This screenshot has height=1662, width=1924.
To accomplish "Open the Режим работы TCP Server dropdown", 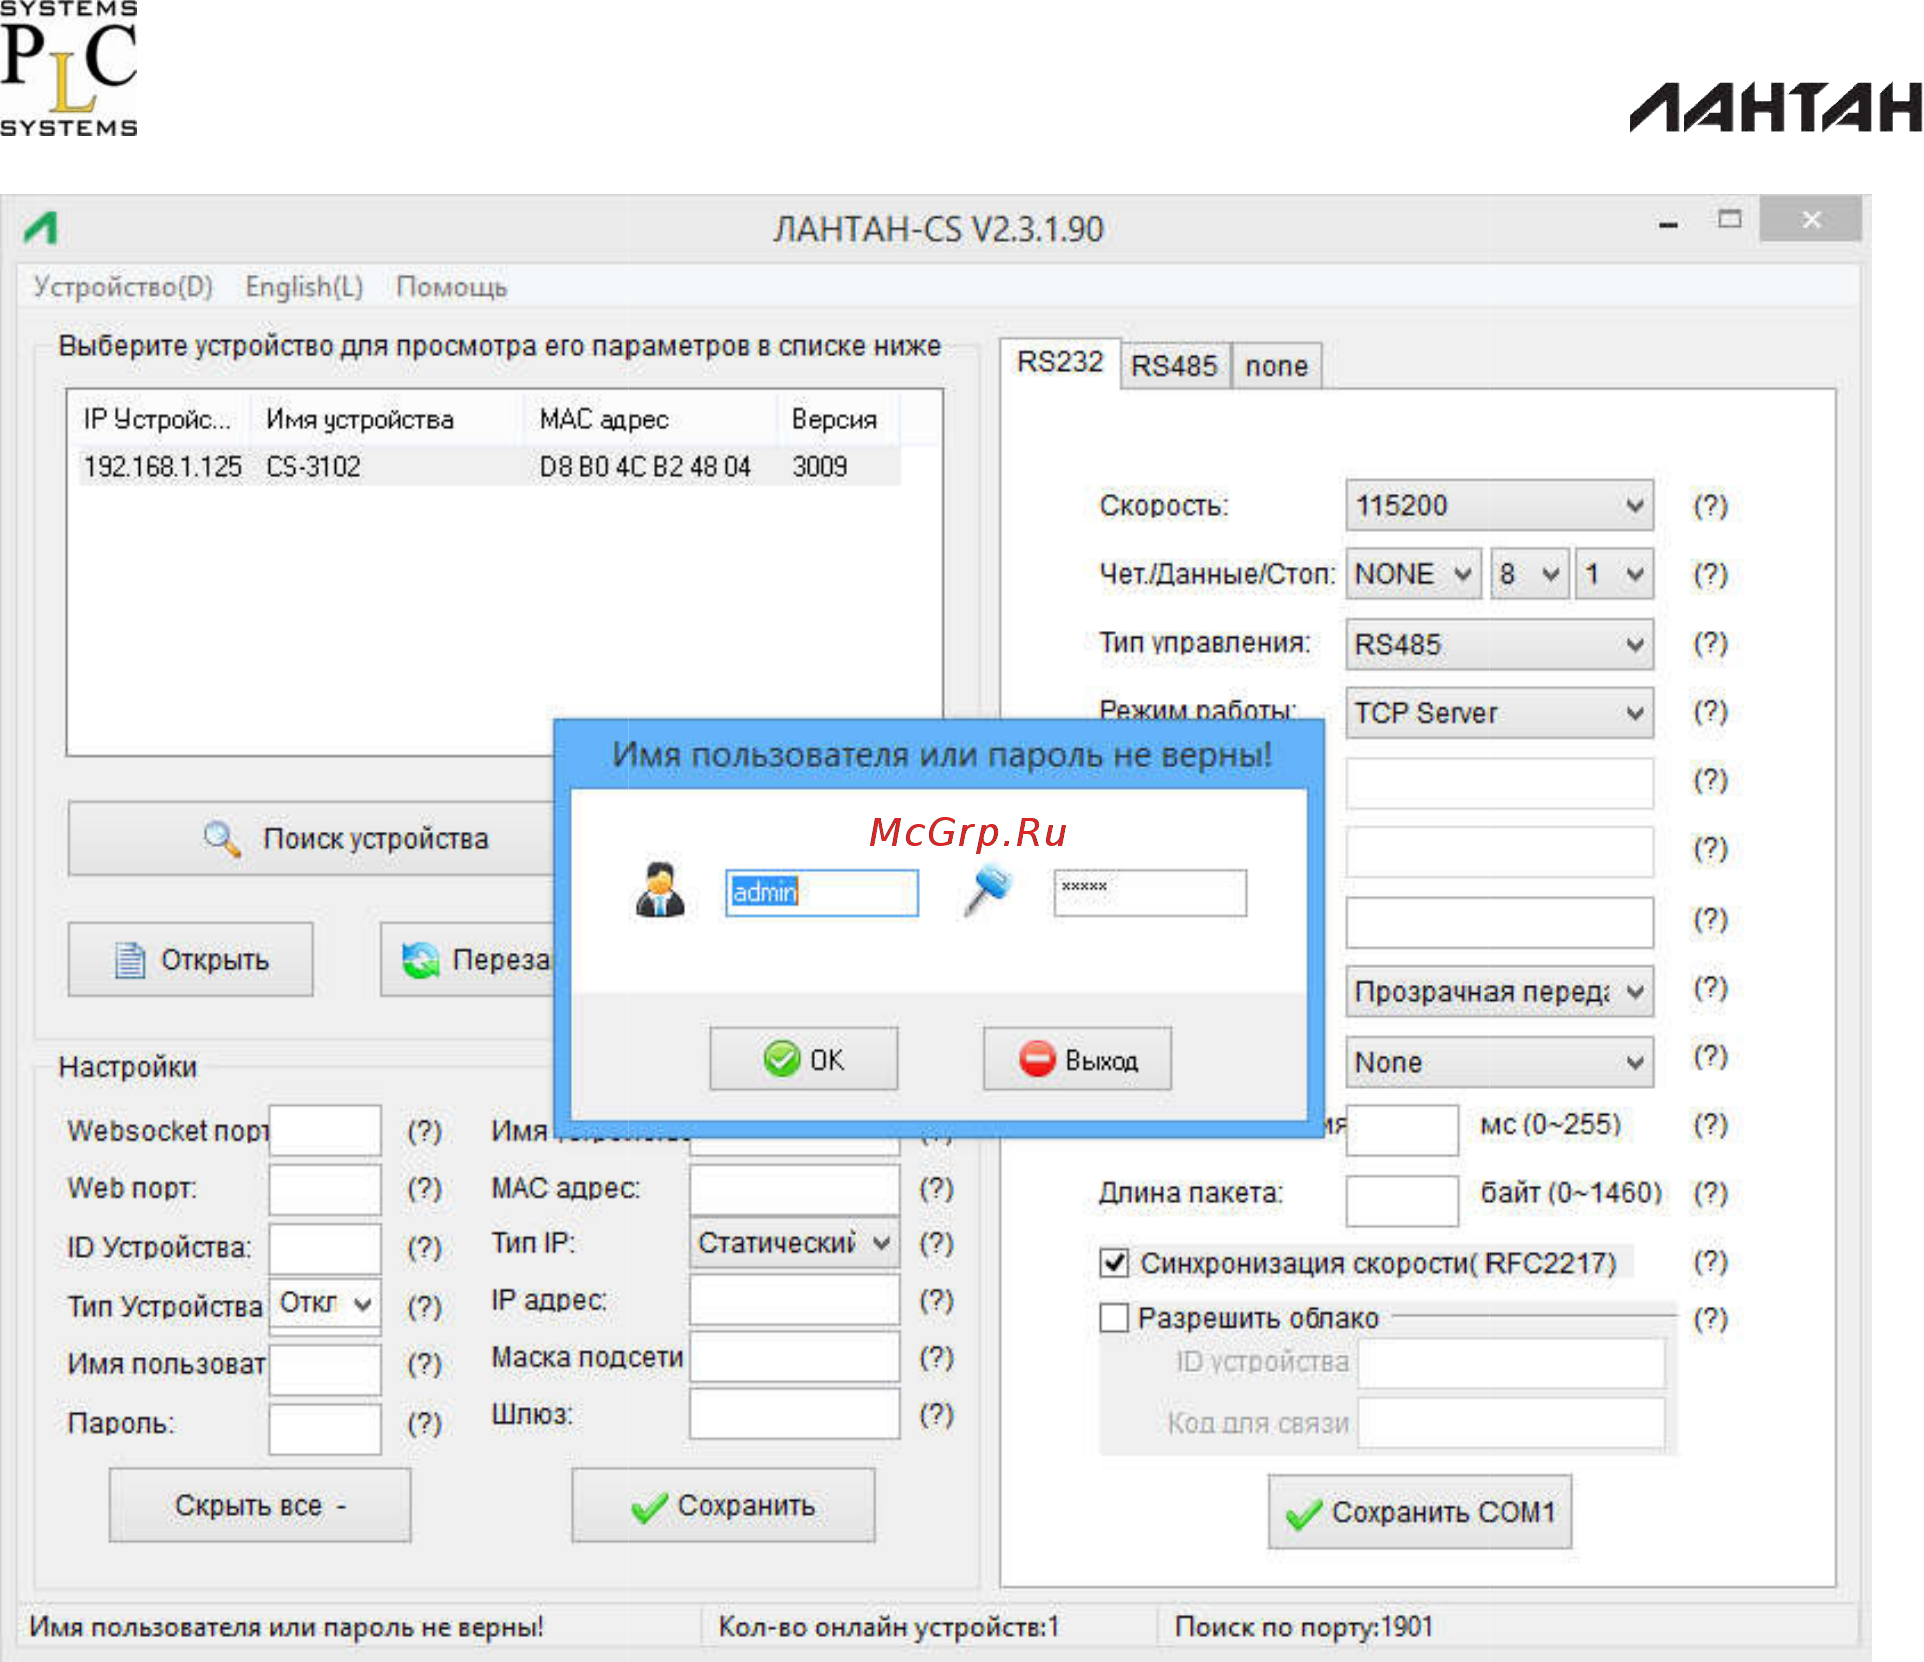I will click(x=1499, y=713).
